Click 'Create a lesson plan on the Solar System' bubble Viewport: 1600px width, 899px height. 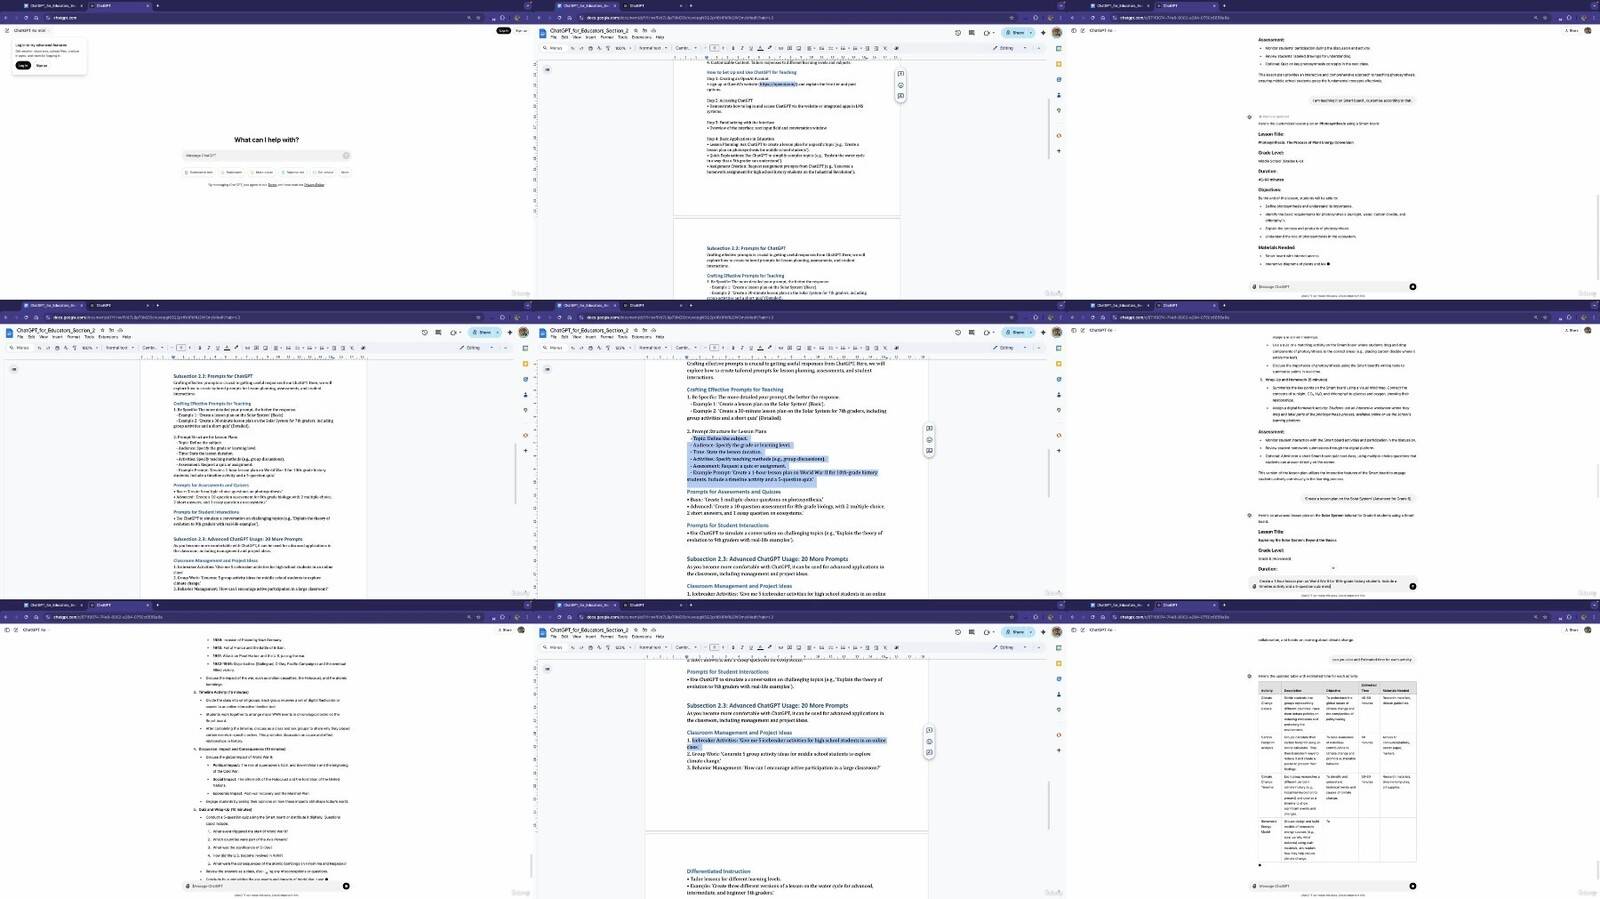point(1358,498)
